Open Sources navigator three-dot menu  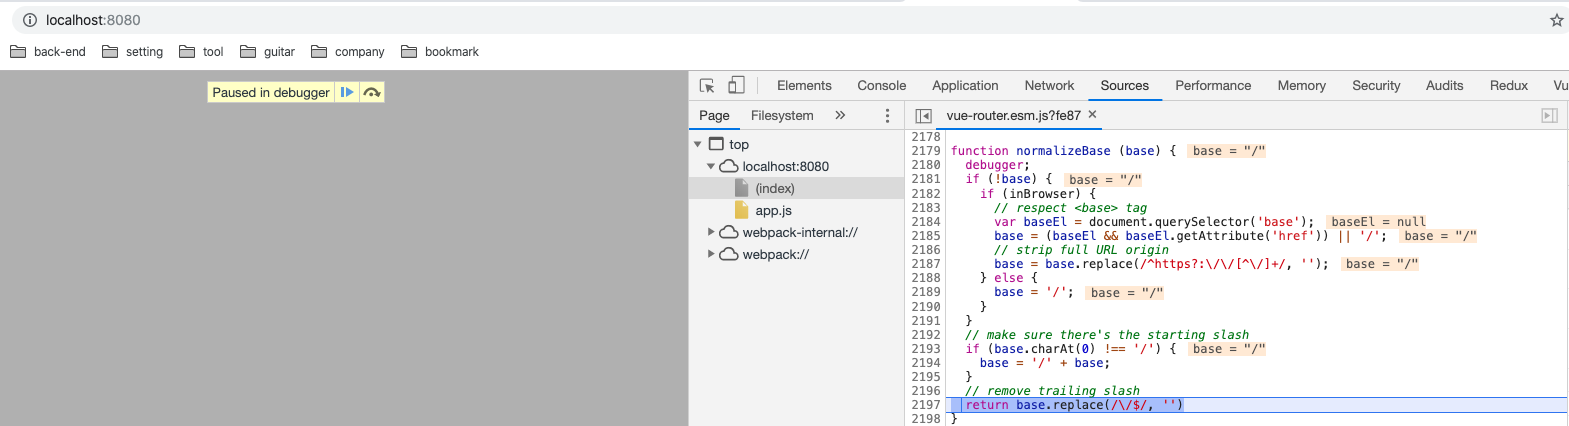pos(887,116)
